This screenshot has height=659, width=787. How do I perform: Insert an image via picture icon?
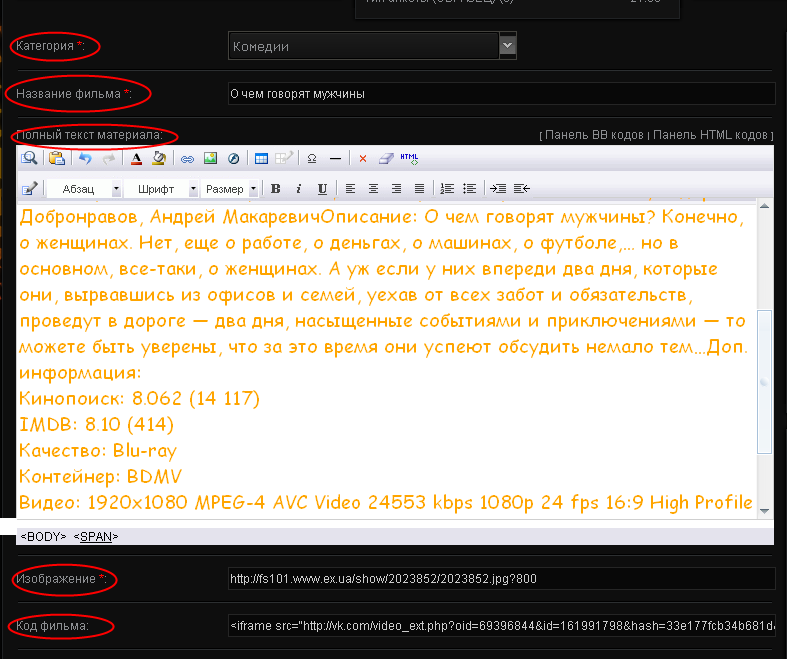pyautogui.click(x=210, y=159)
